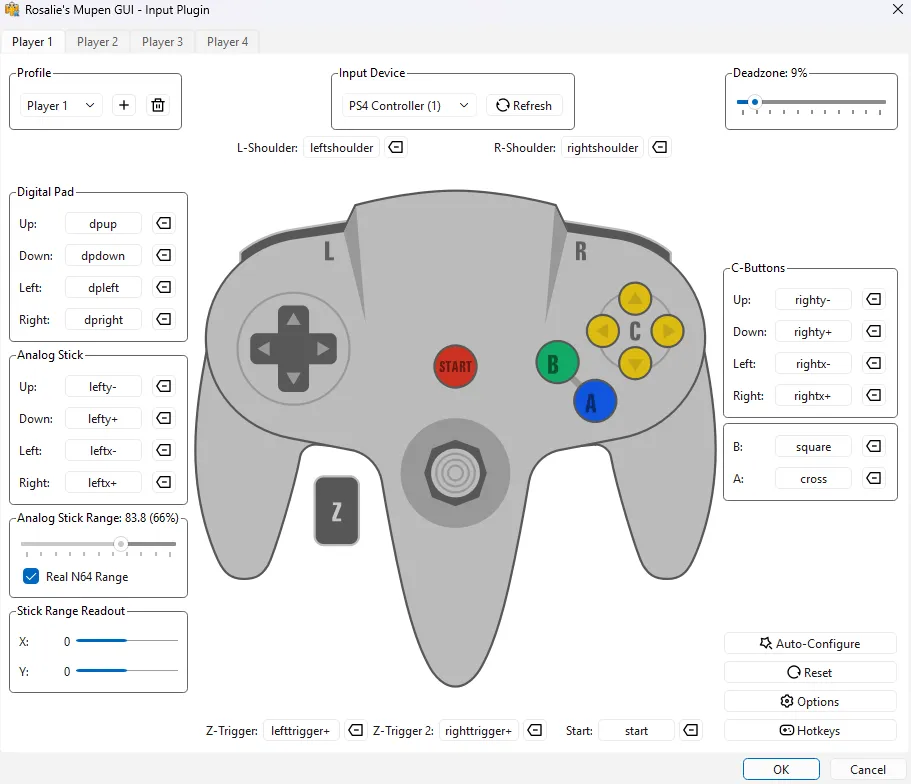
Task: Click the C-Buttons Down righty+ field
Action: [x=813, y=332]
